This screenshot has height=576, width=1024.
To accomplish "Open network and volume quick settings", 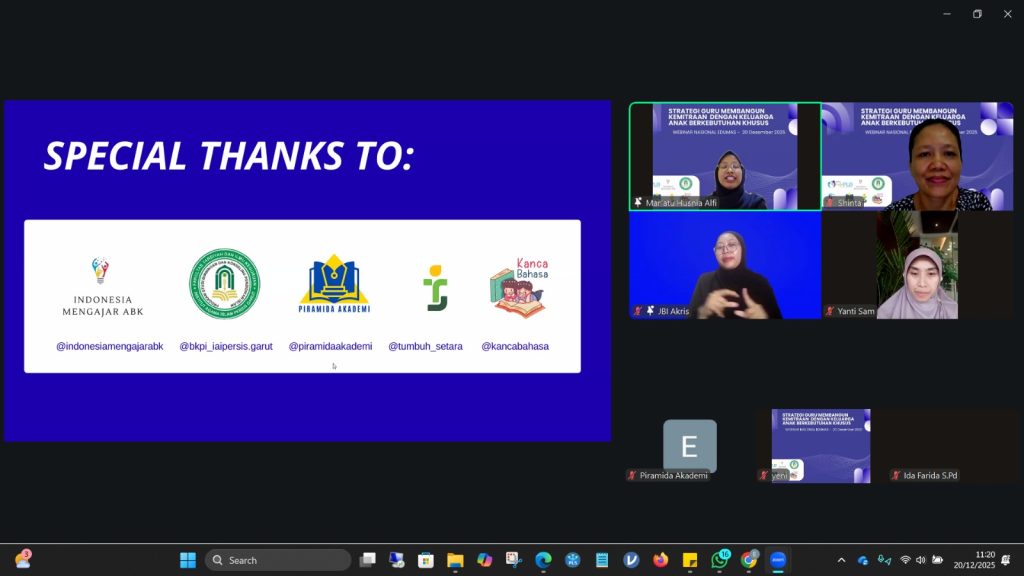I will coord(920,560).
